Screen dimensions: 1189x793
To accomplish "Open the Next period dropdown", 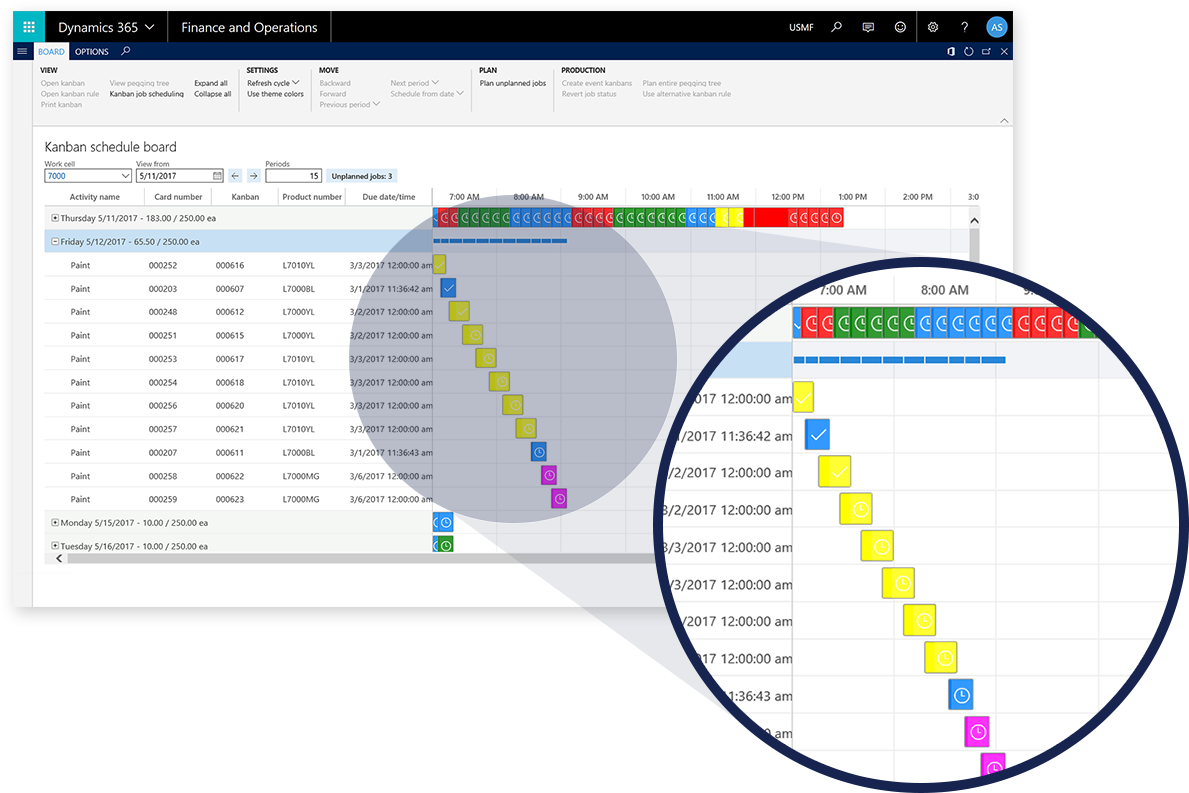I will tap(415, 83).
